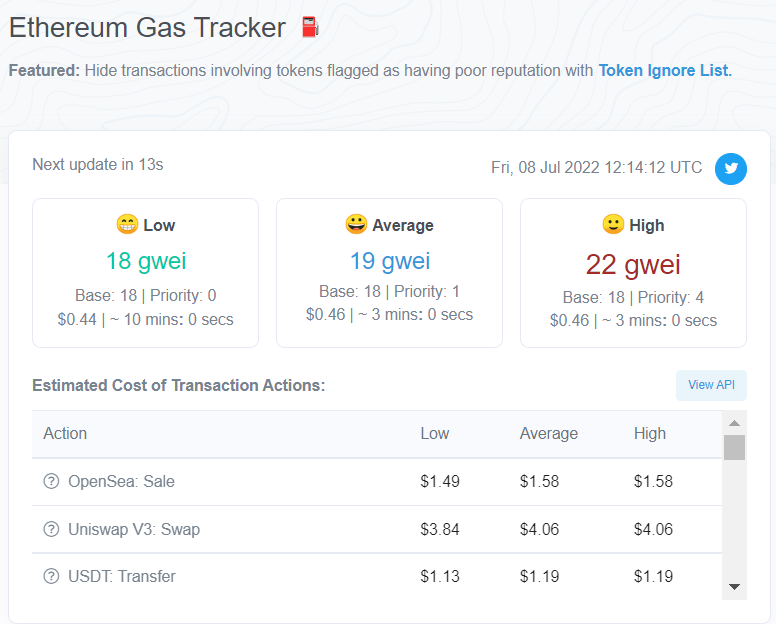Click the Average column header in table
The height and width of the screenshot is (624, 776).
tap(548, 433)
